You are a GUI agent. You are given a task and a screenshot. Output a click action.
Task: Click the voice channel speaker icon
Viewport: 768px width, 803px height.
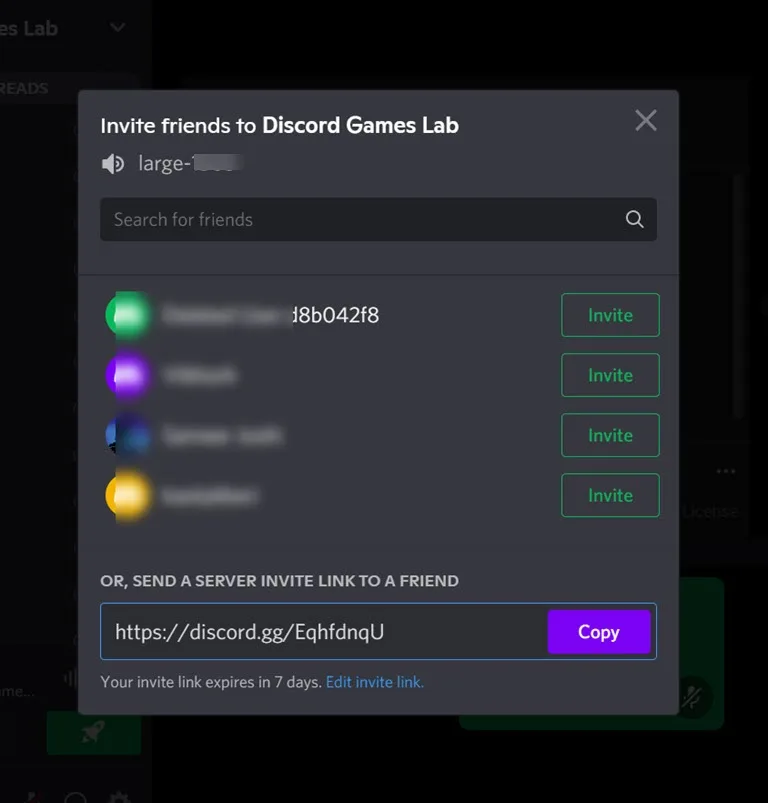(113, 164)
